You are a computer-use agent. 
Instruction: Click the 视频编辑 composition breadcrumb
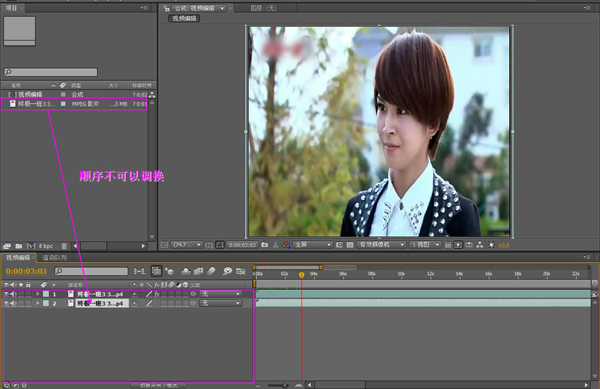click(184, 18)
